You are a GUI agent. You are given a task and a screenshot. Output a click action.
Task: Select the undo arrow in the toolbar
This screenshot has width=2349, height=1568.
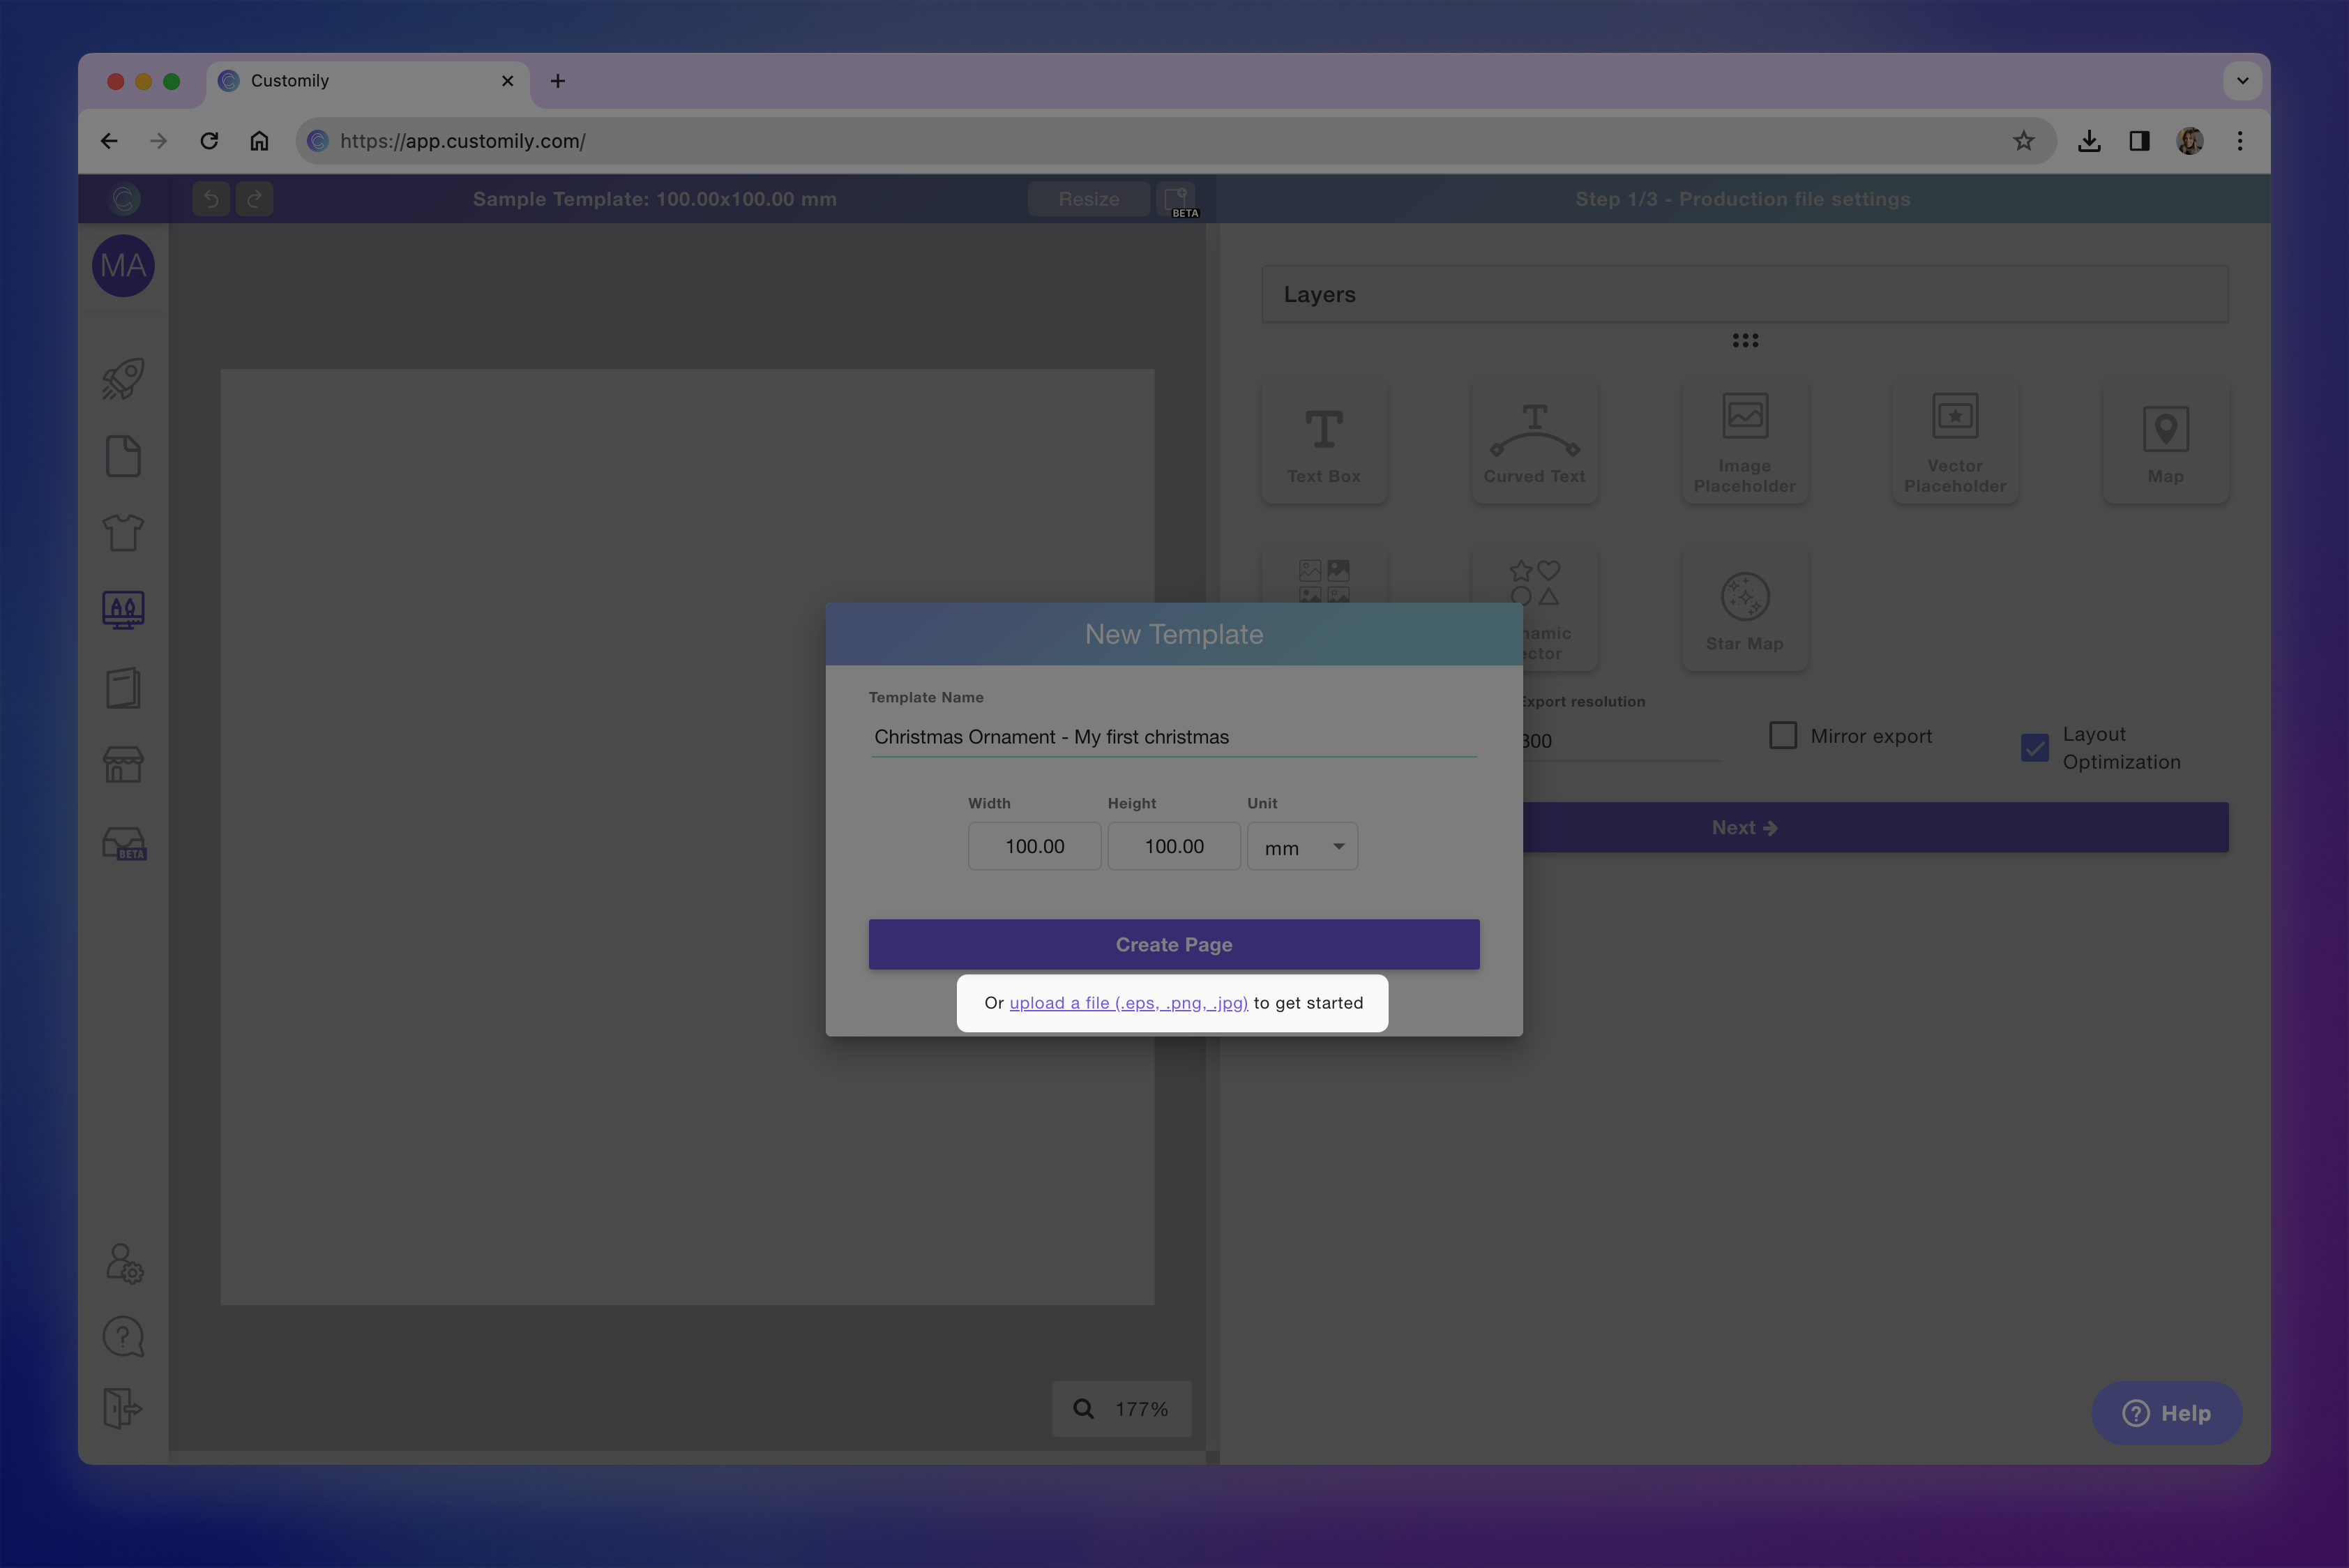tap(210, 198)
